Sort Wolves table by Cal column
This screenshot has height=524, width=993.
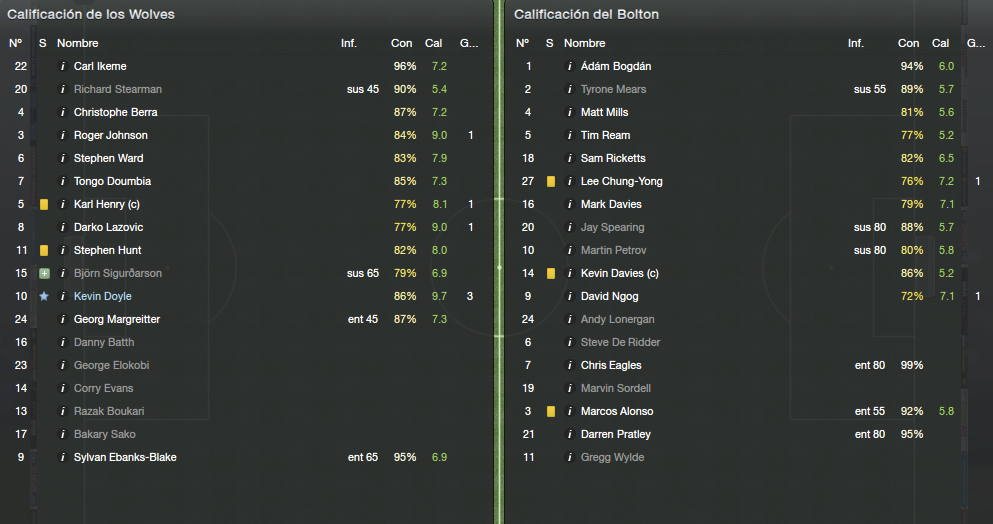click(x=433, y=43)
